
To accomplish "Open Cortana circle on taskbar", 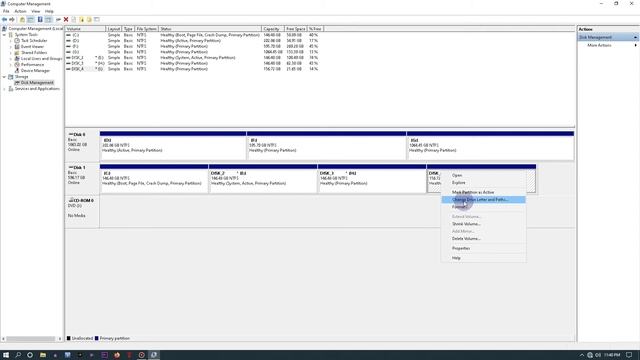I will pos(30,355).
